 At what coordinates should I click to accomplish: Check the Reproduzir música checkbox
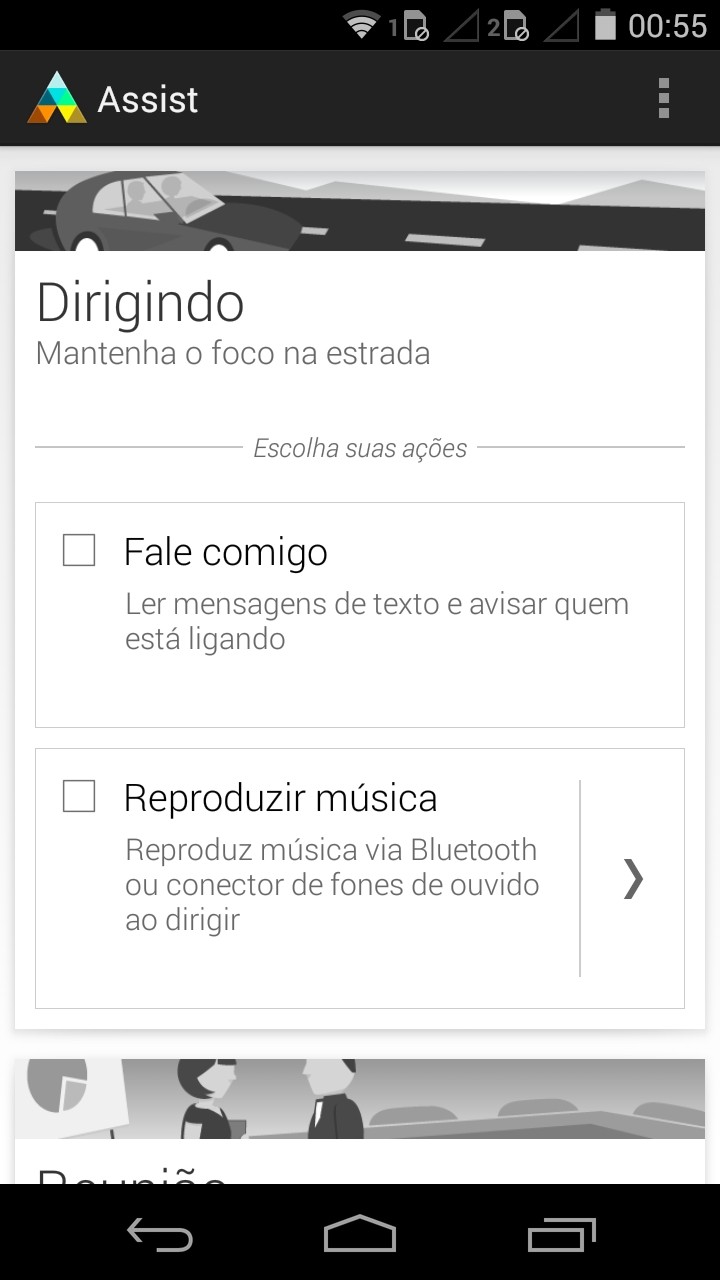coord(79,796)
